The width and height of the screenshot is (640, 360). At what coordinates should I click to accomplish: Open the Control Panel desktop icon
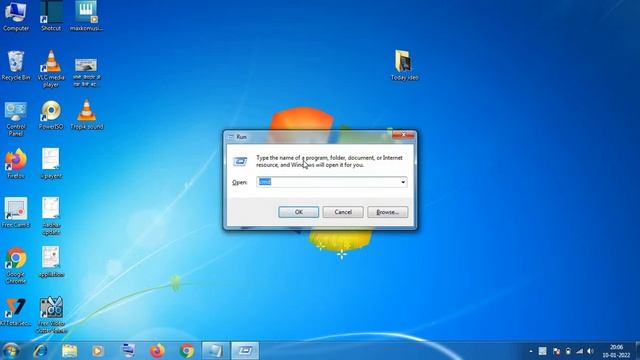[x=16, y=118]
